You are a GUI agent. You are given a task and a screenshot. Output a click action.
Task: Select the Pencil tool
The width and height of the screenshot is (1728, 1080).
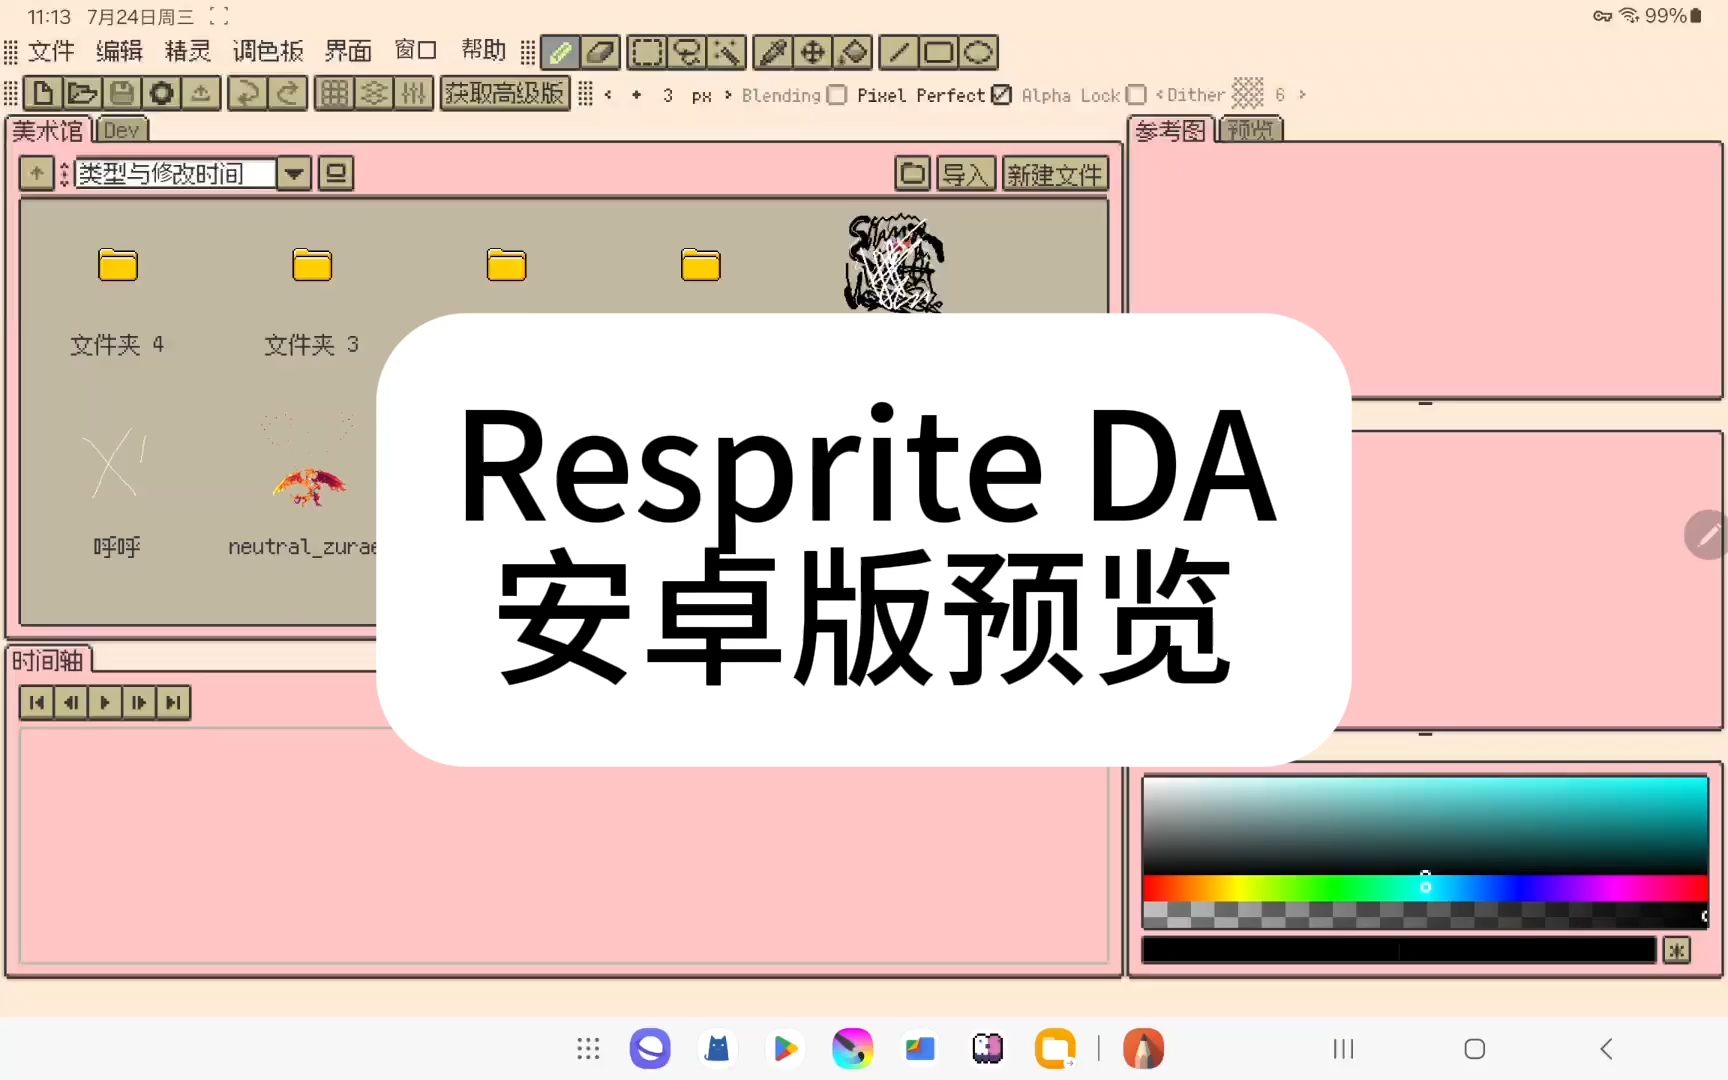(x=560, y=52)
